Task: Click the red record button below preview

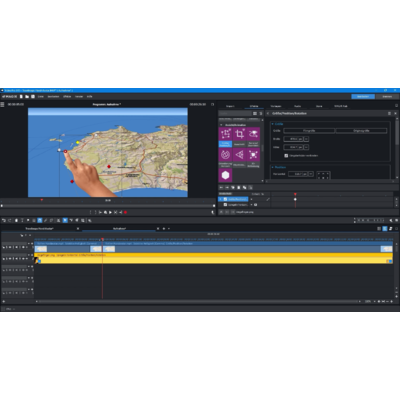Action: point(125,212)
